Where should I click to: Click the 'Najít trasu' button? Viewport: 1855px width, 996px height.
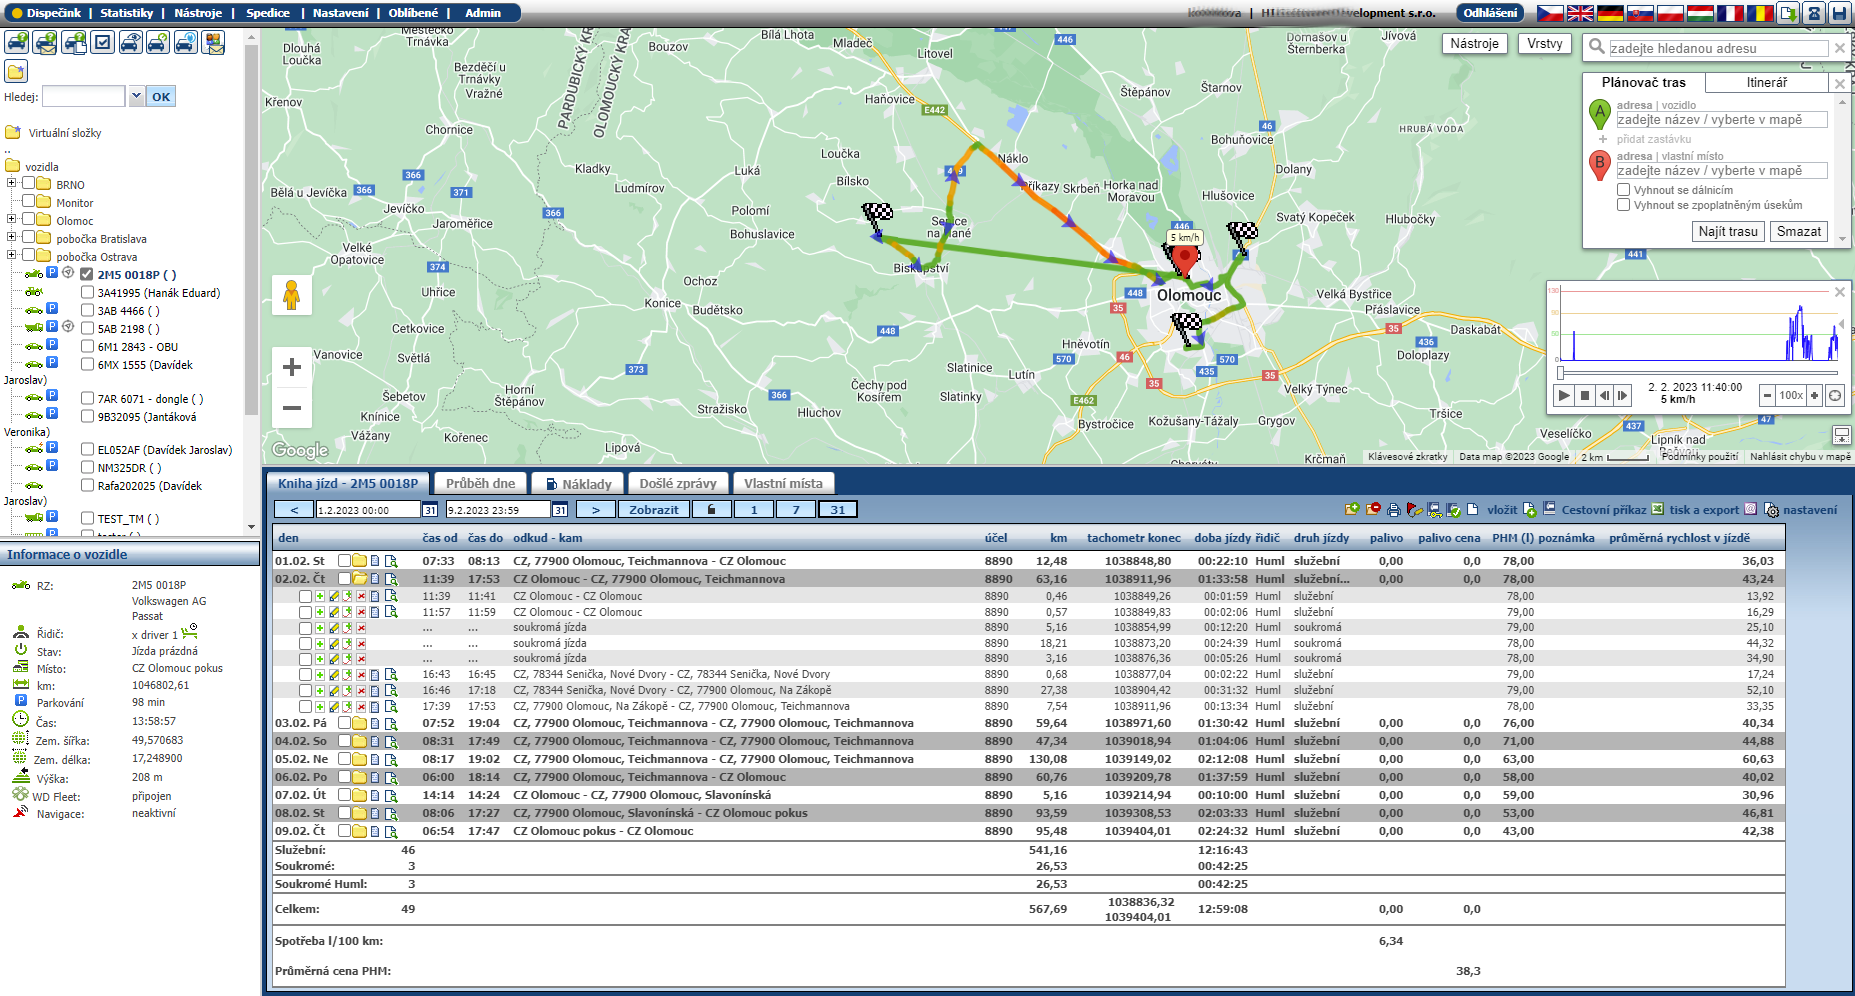[1727, 232]
